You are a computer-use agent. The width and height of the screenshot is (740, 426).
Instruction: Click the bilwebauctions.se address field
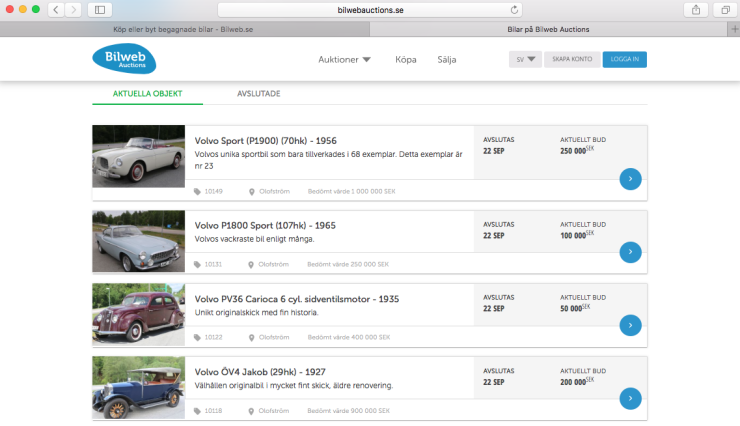(x=370, y=10)
